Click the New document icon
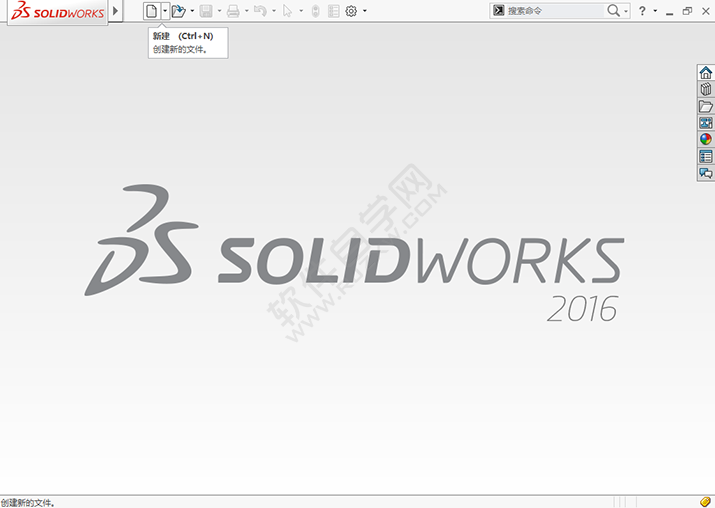The image size is (715, 508). (x=151, y=11)
